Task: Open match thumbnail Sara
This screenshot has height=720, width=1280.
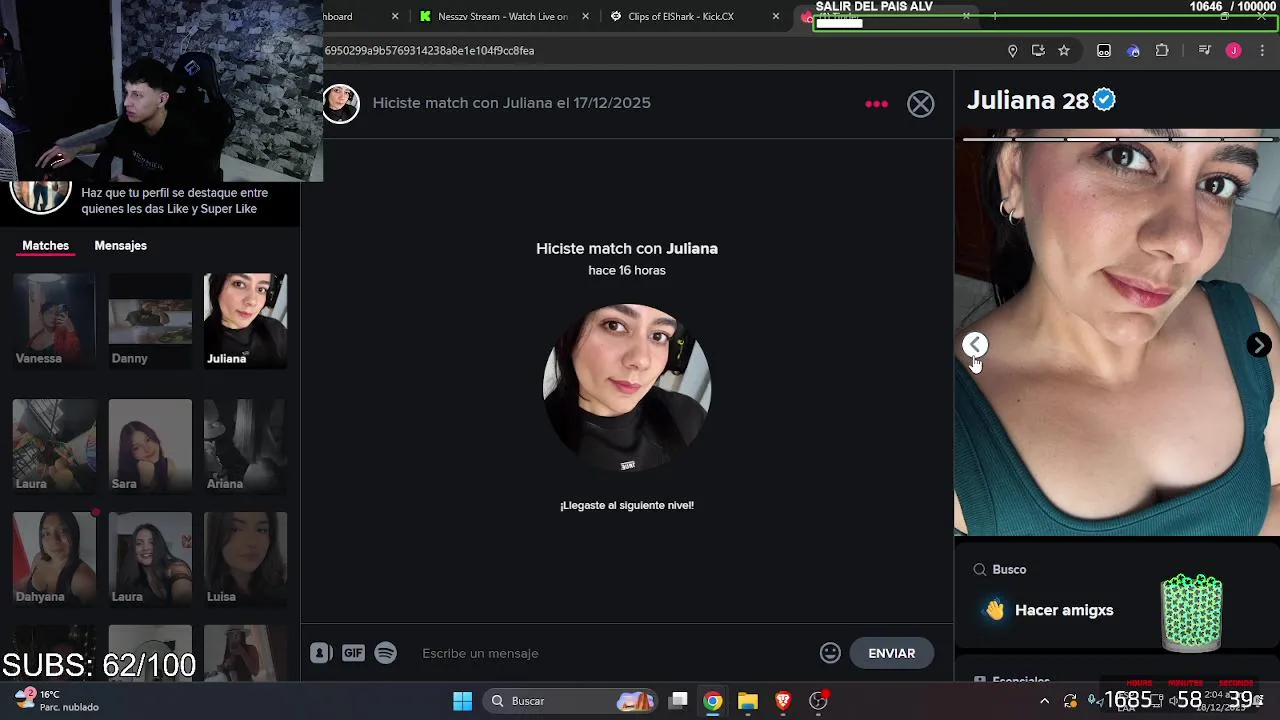Action: [x=150, y=445]
